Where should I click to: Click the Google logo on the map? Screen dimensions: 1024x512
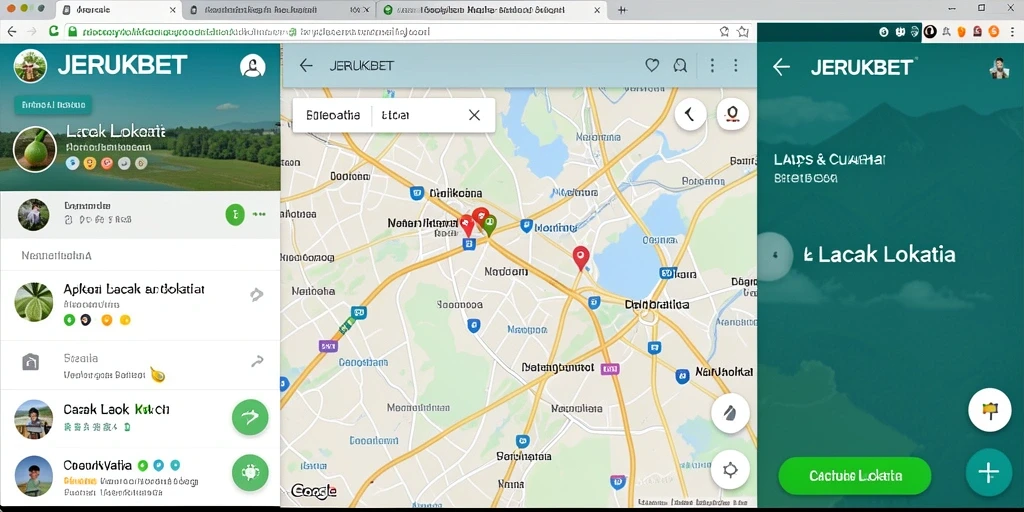[x=313, y=491]
